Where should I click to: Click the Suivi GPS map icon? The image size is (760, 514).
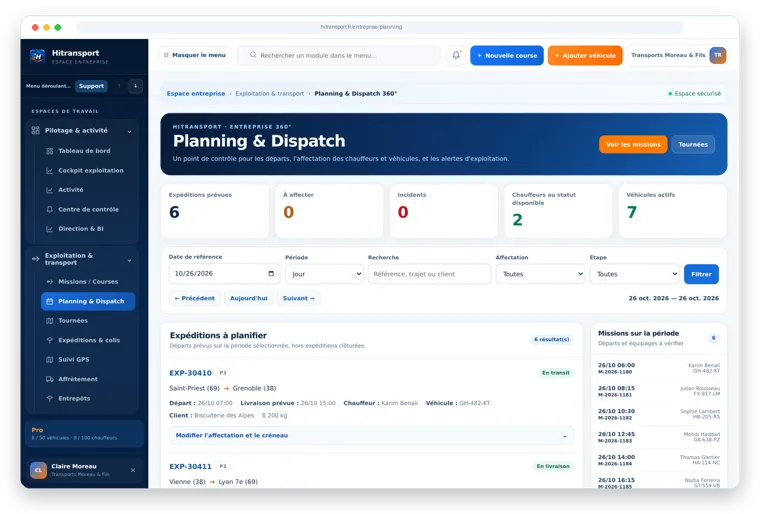click(49, 360)
